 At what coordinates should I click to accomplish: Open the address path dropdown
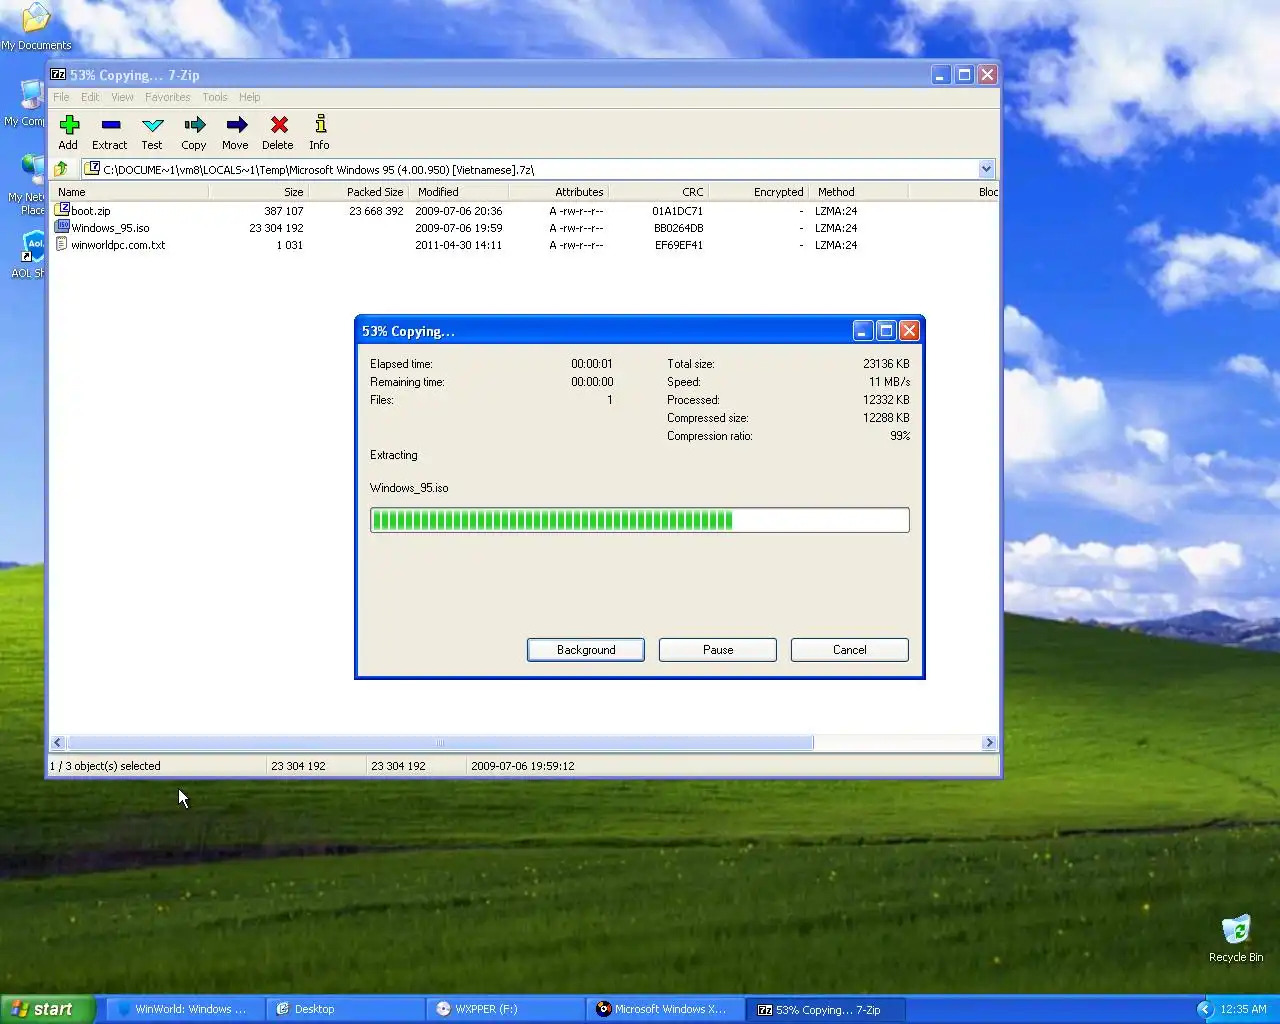986,169
